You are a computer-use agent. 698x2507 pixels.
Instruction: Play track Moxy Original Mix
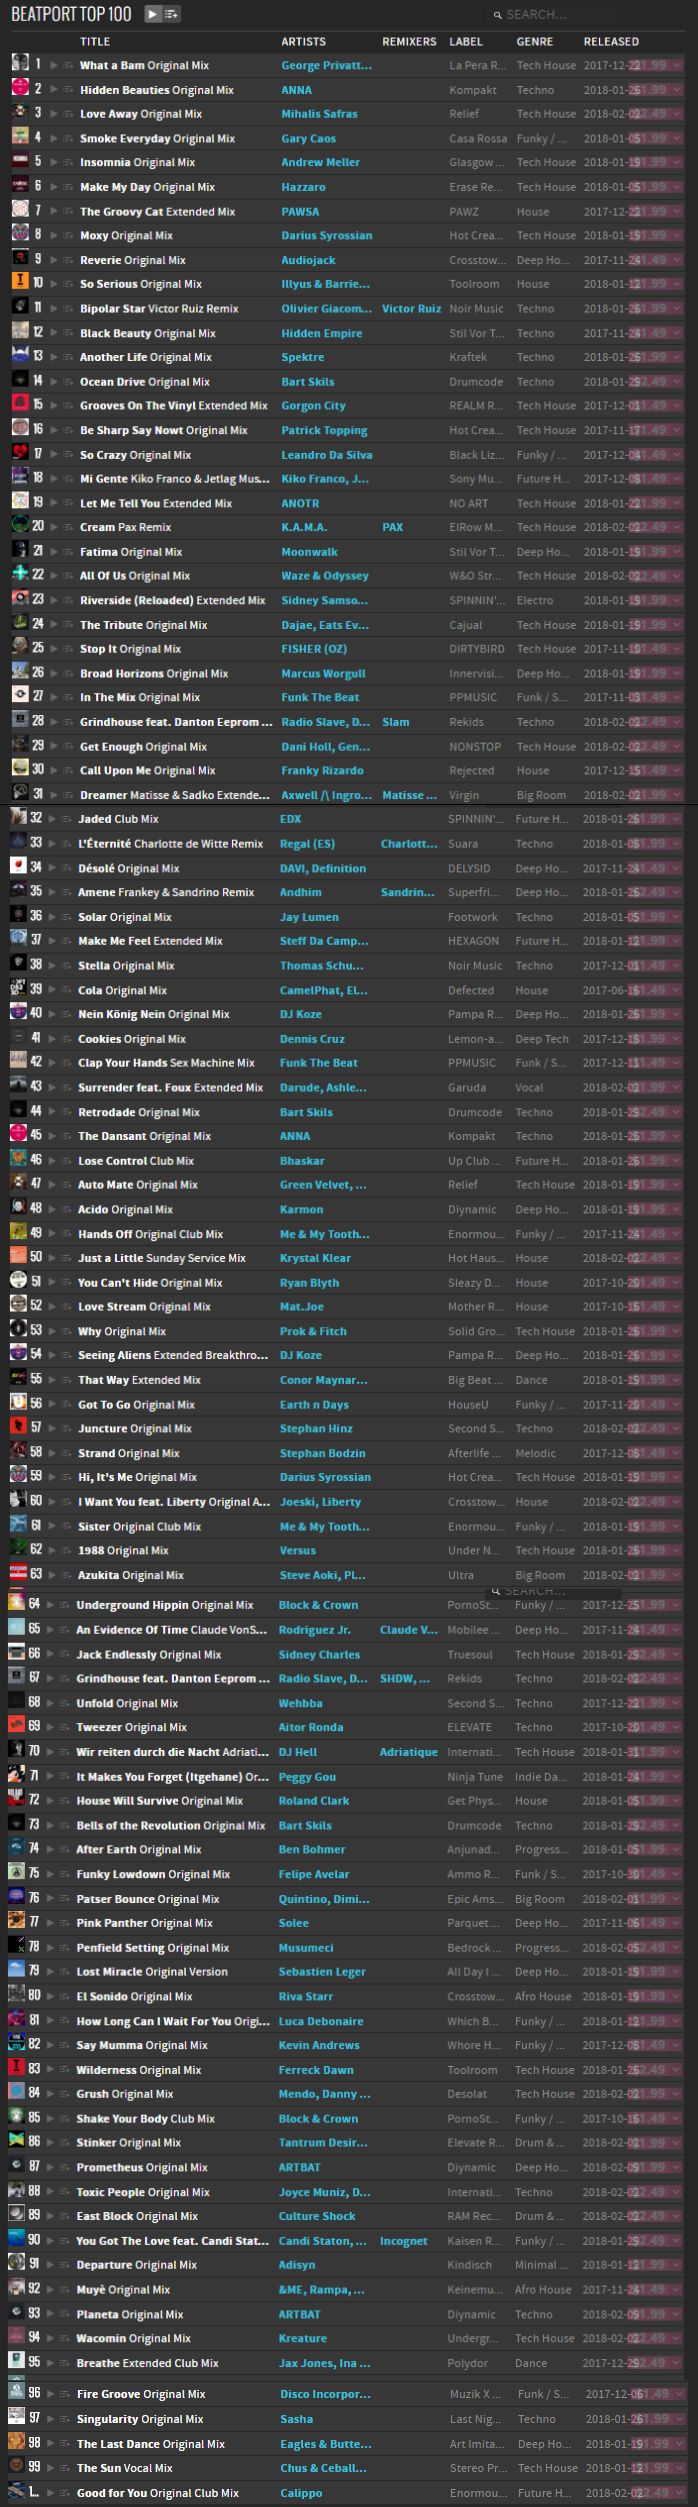[54, 236]
